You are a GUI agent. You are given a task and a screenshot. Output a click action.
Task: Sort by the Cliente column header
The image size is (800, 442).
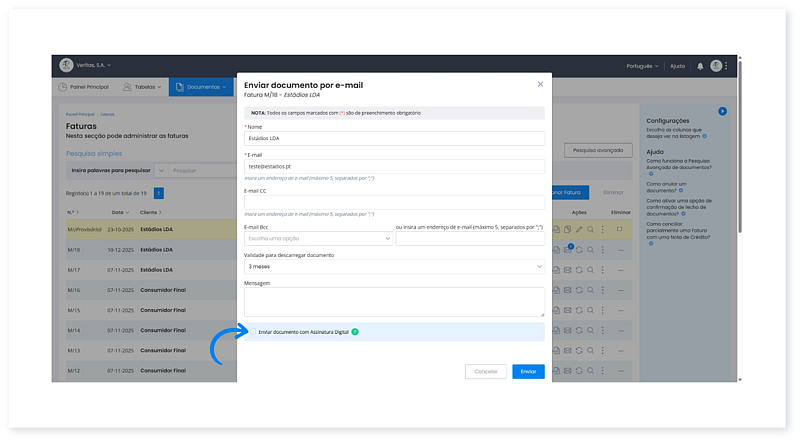[151, 212]
